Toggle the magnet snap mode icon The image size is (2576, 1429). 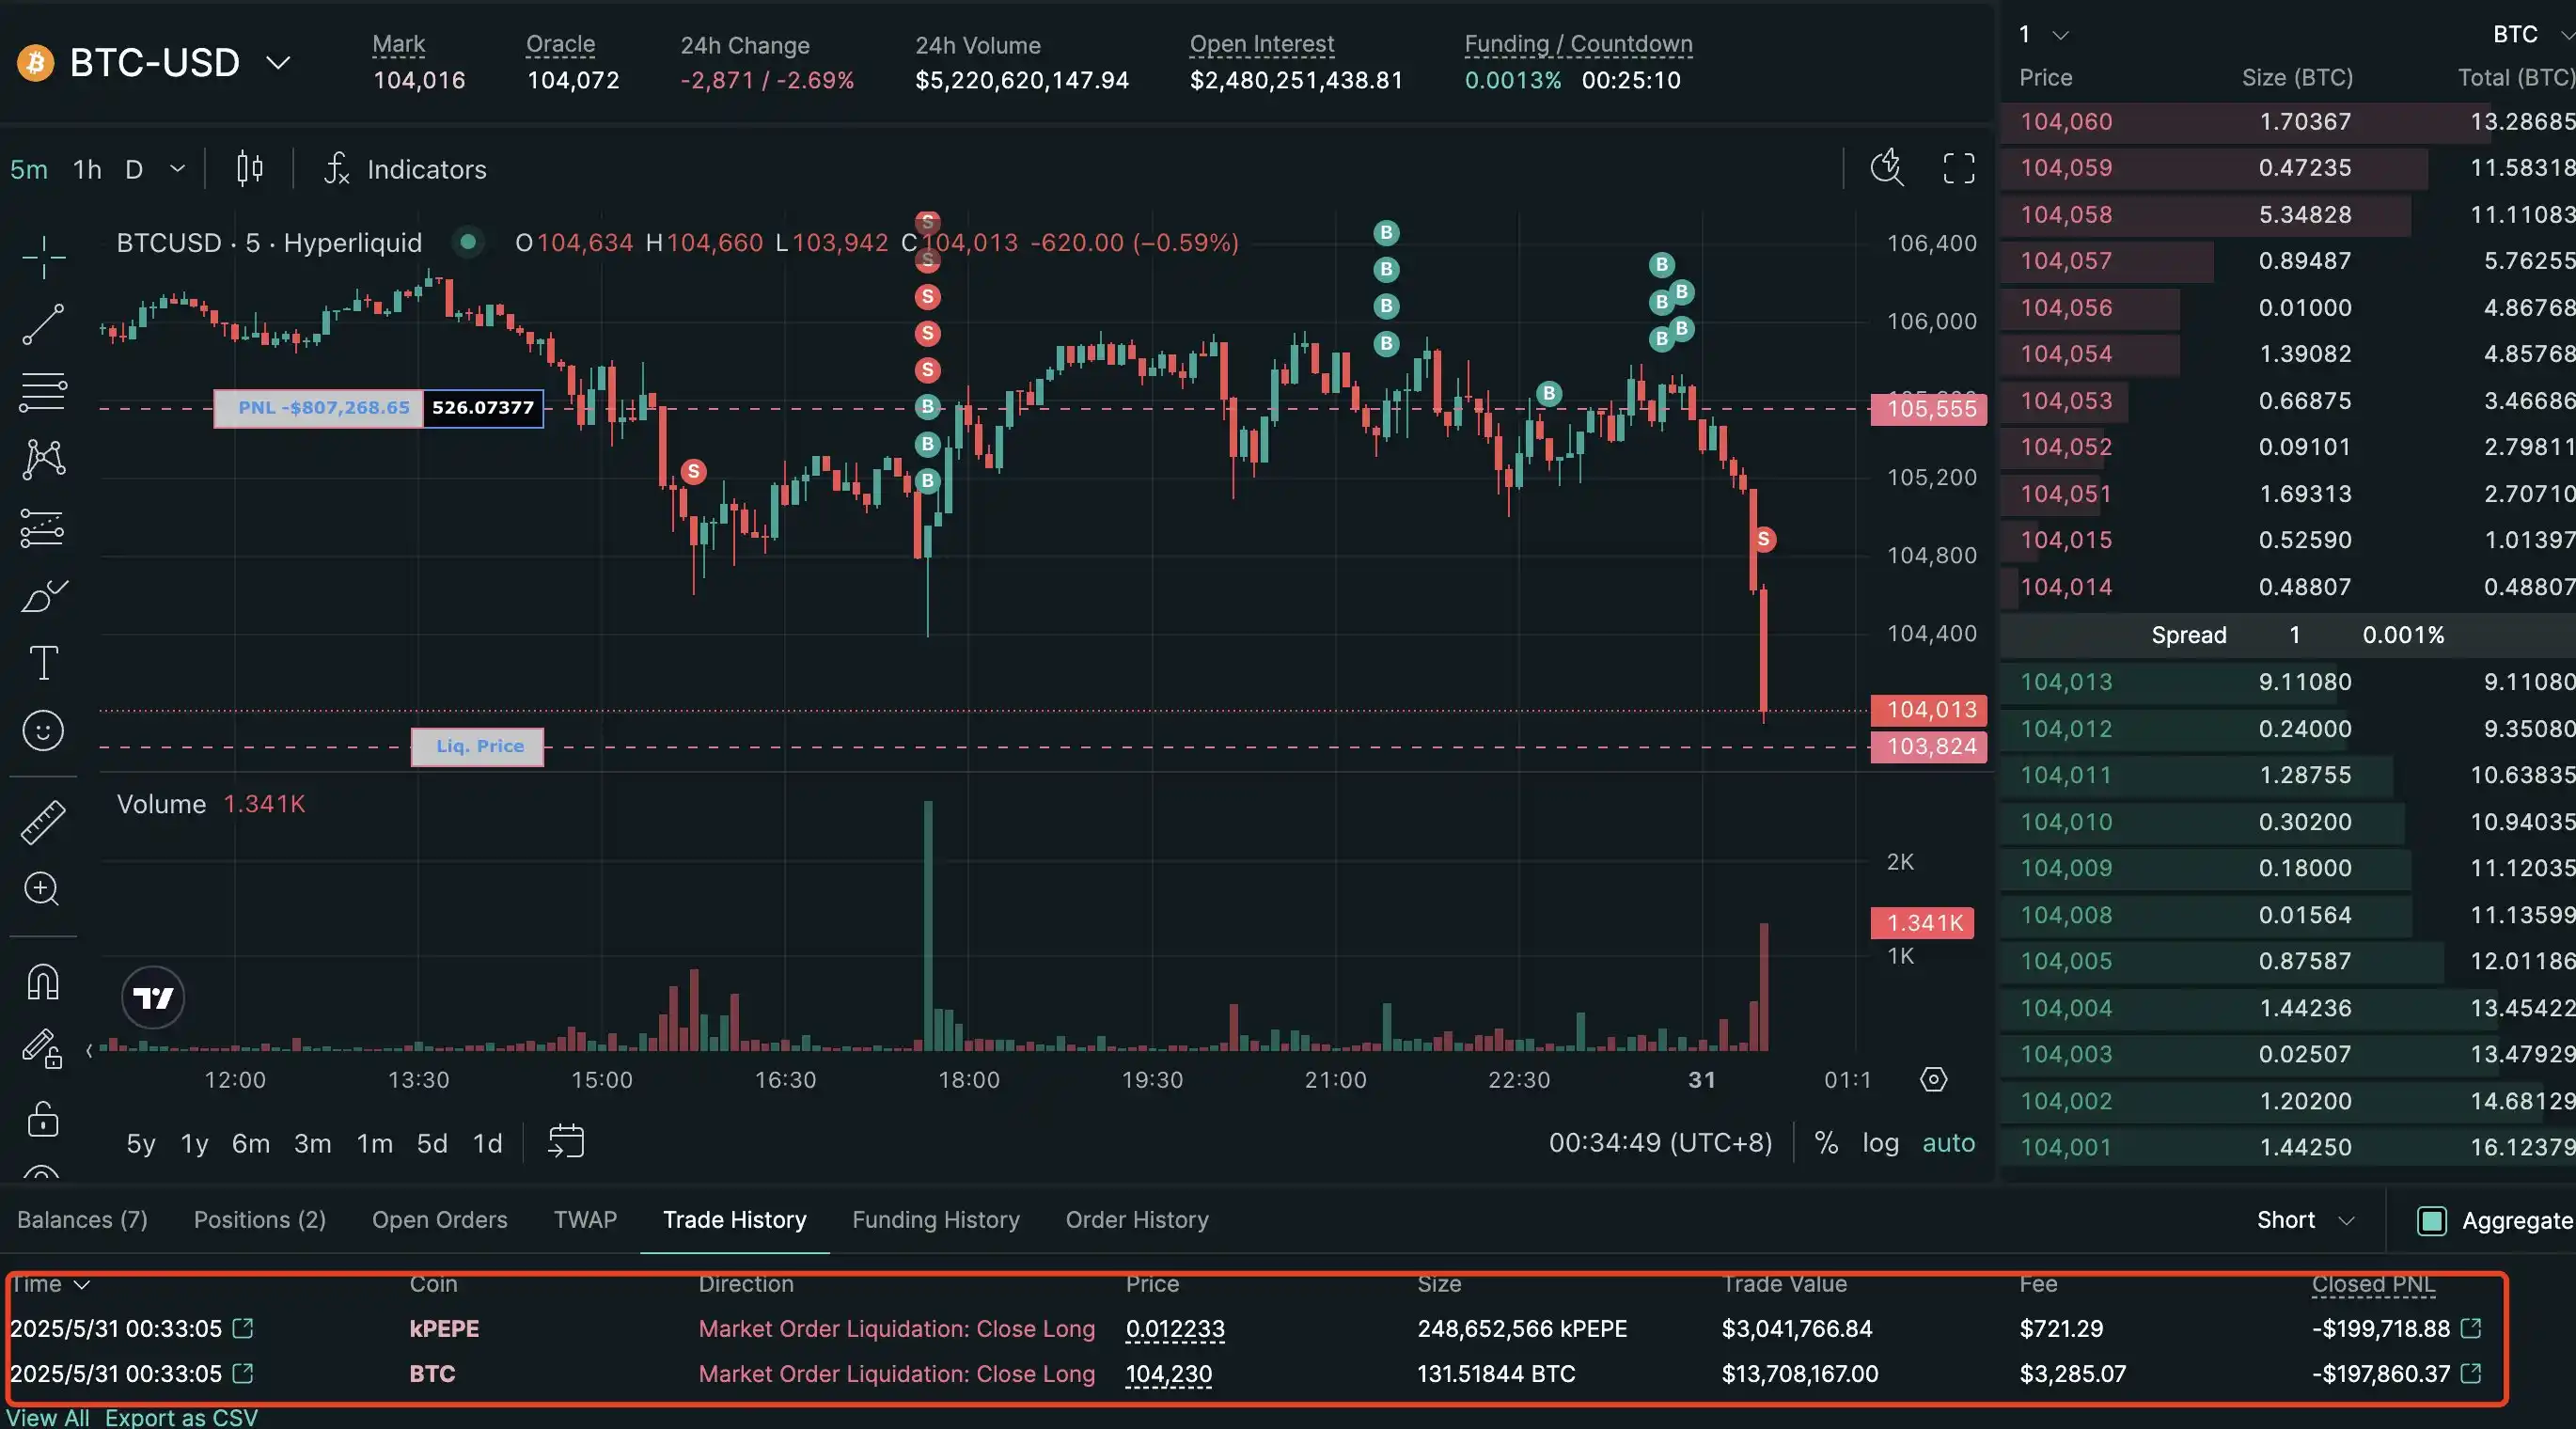click(43, 982)
